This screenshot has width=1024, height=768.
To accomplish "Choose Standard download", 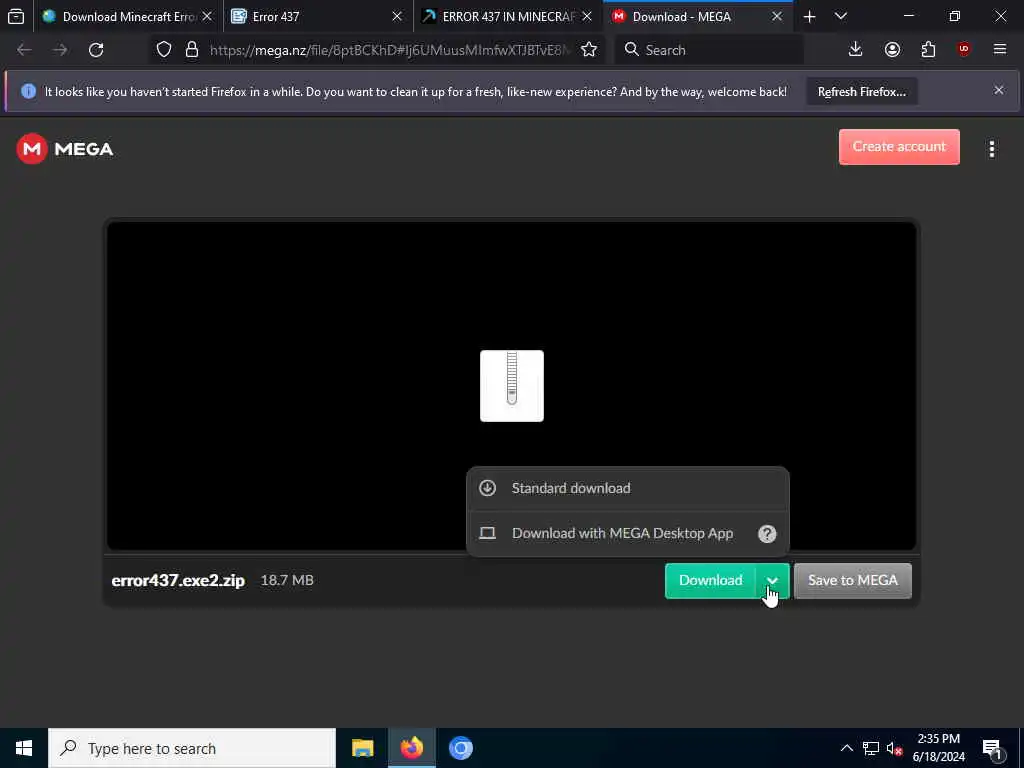I will click(x=628, y=488).
